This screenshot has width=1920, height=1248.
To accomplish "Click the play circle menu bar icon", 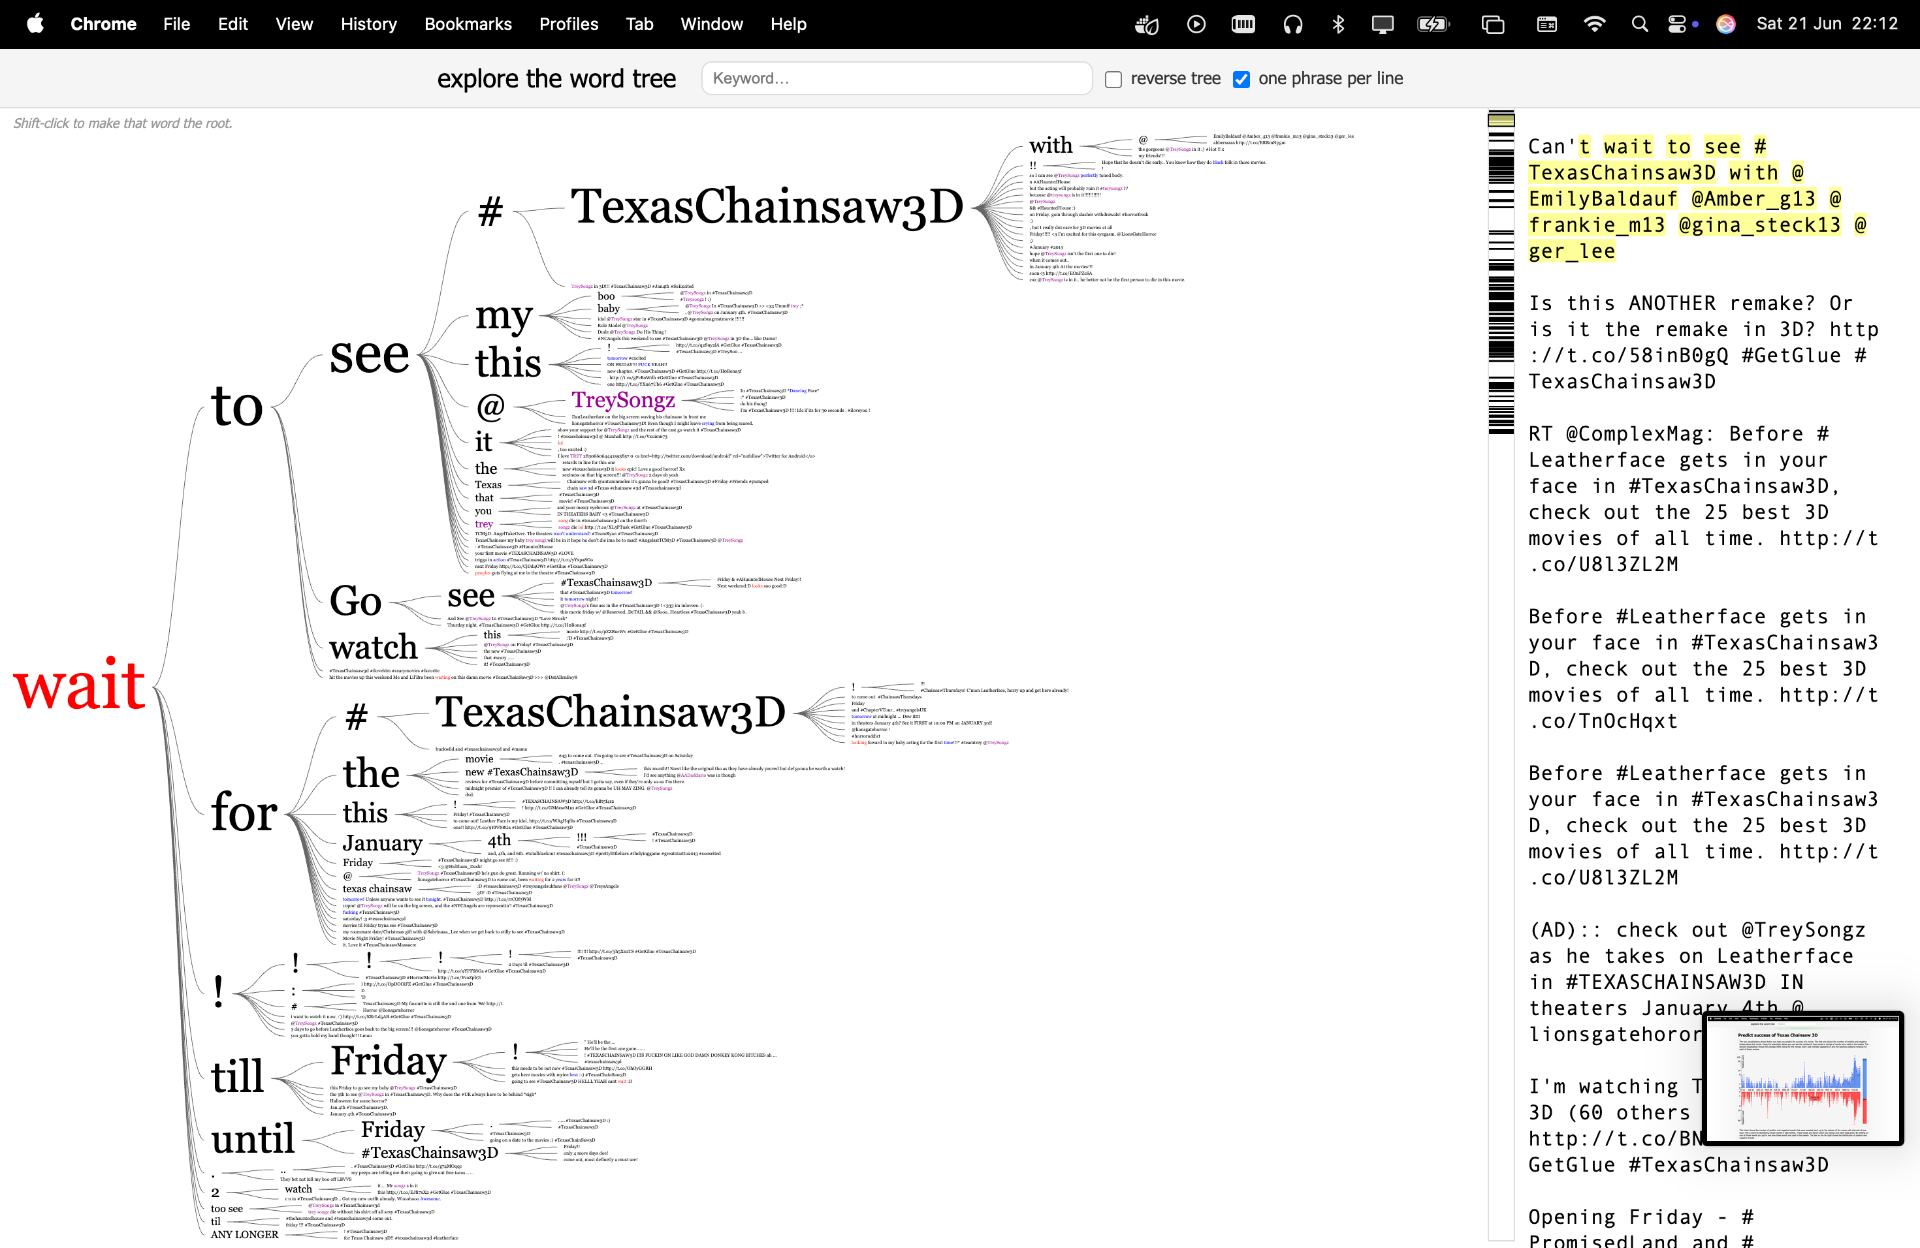I will coord(1196,24).
